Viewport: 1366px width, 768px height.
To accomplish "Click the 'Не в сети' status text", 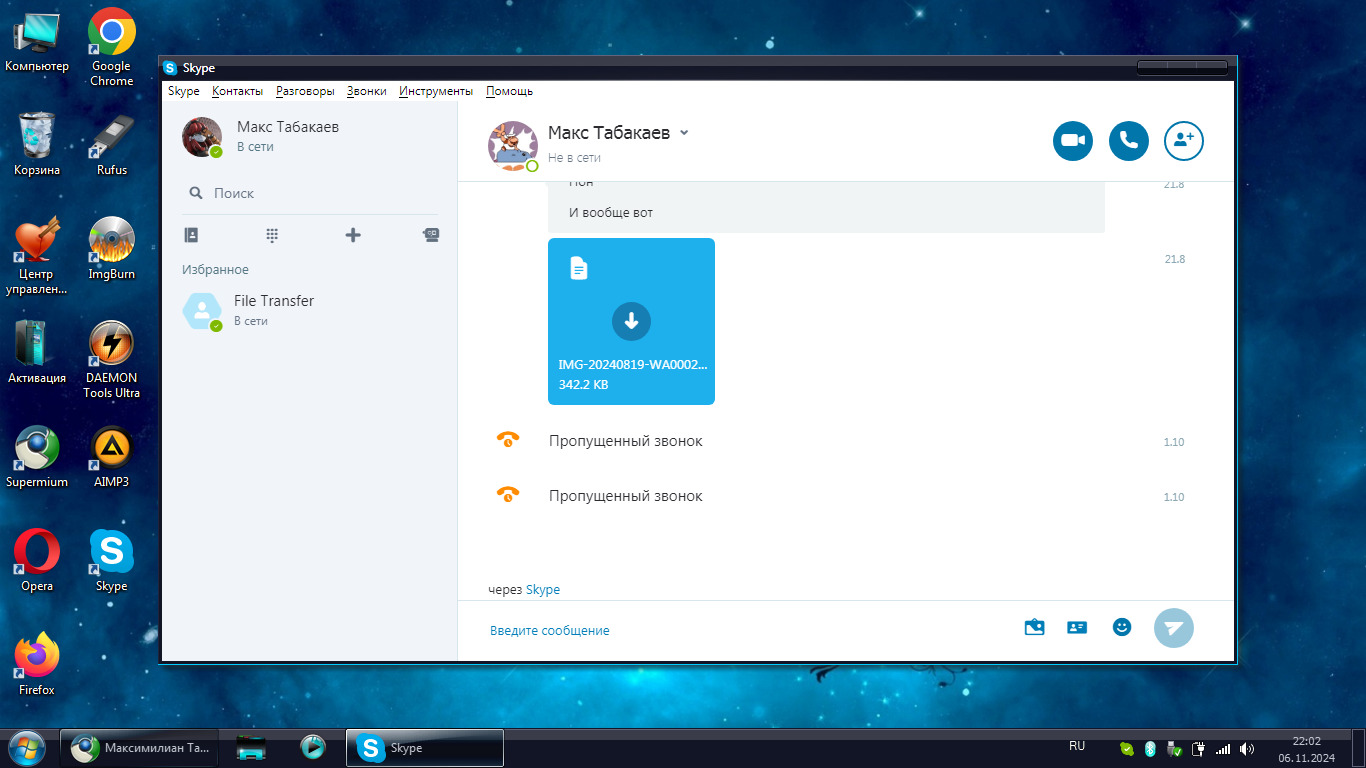I will (x=574, y=158).
